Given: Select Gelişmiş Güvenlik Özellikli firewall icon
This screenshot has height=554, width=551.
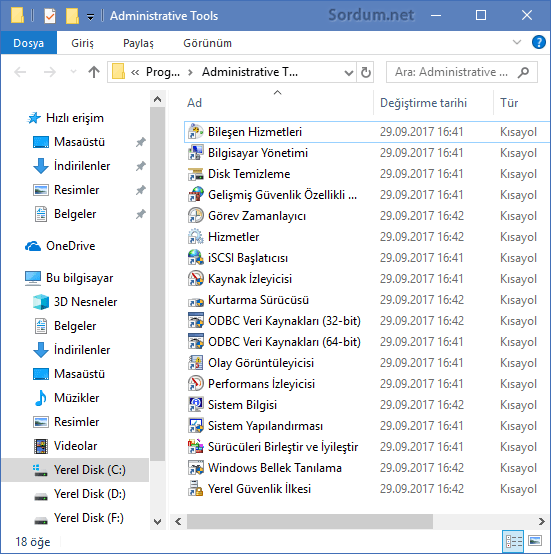Looking at the screenshot, I should (x=195, y=195).
